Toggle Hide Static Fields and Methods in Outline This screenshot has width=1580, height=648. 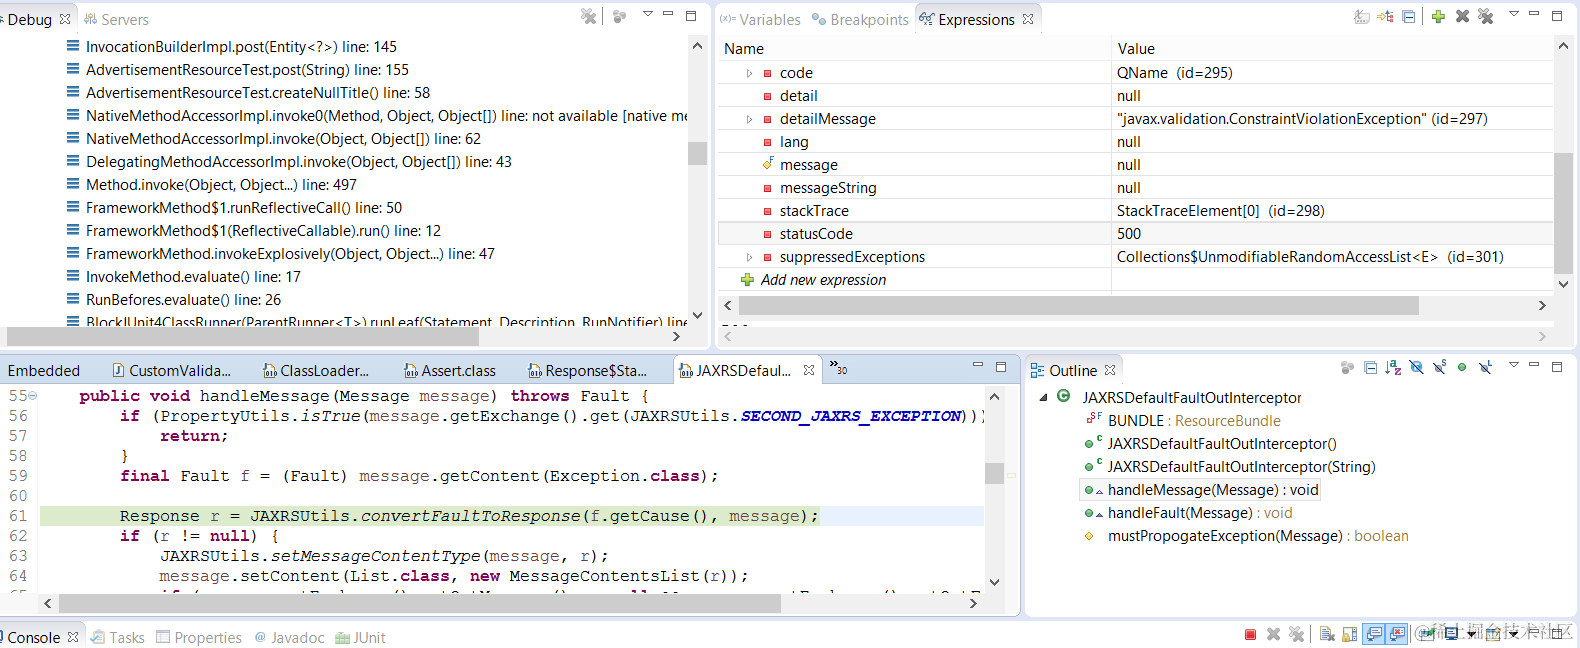coord(1439,367)
